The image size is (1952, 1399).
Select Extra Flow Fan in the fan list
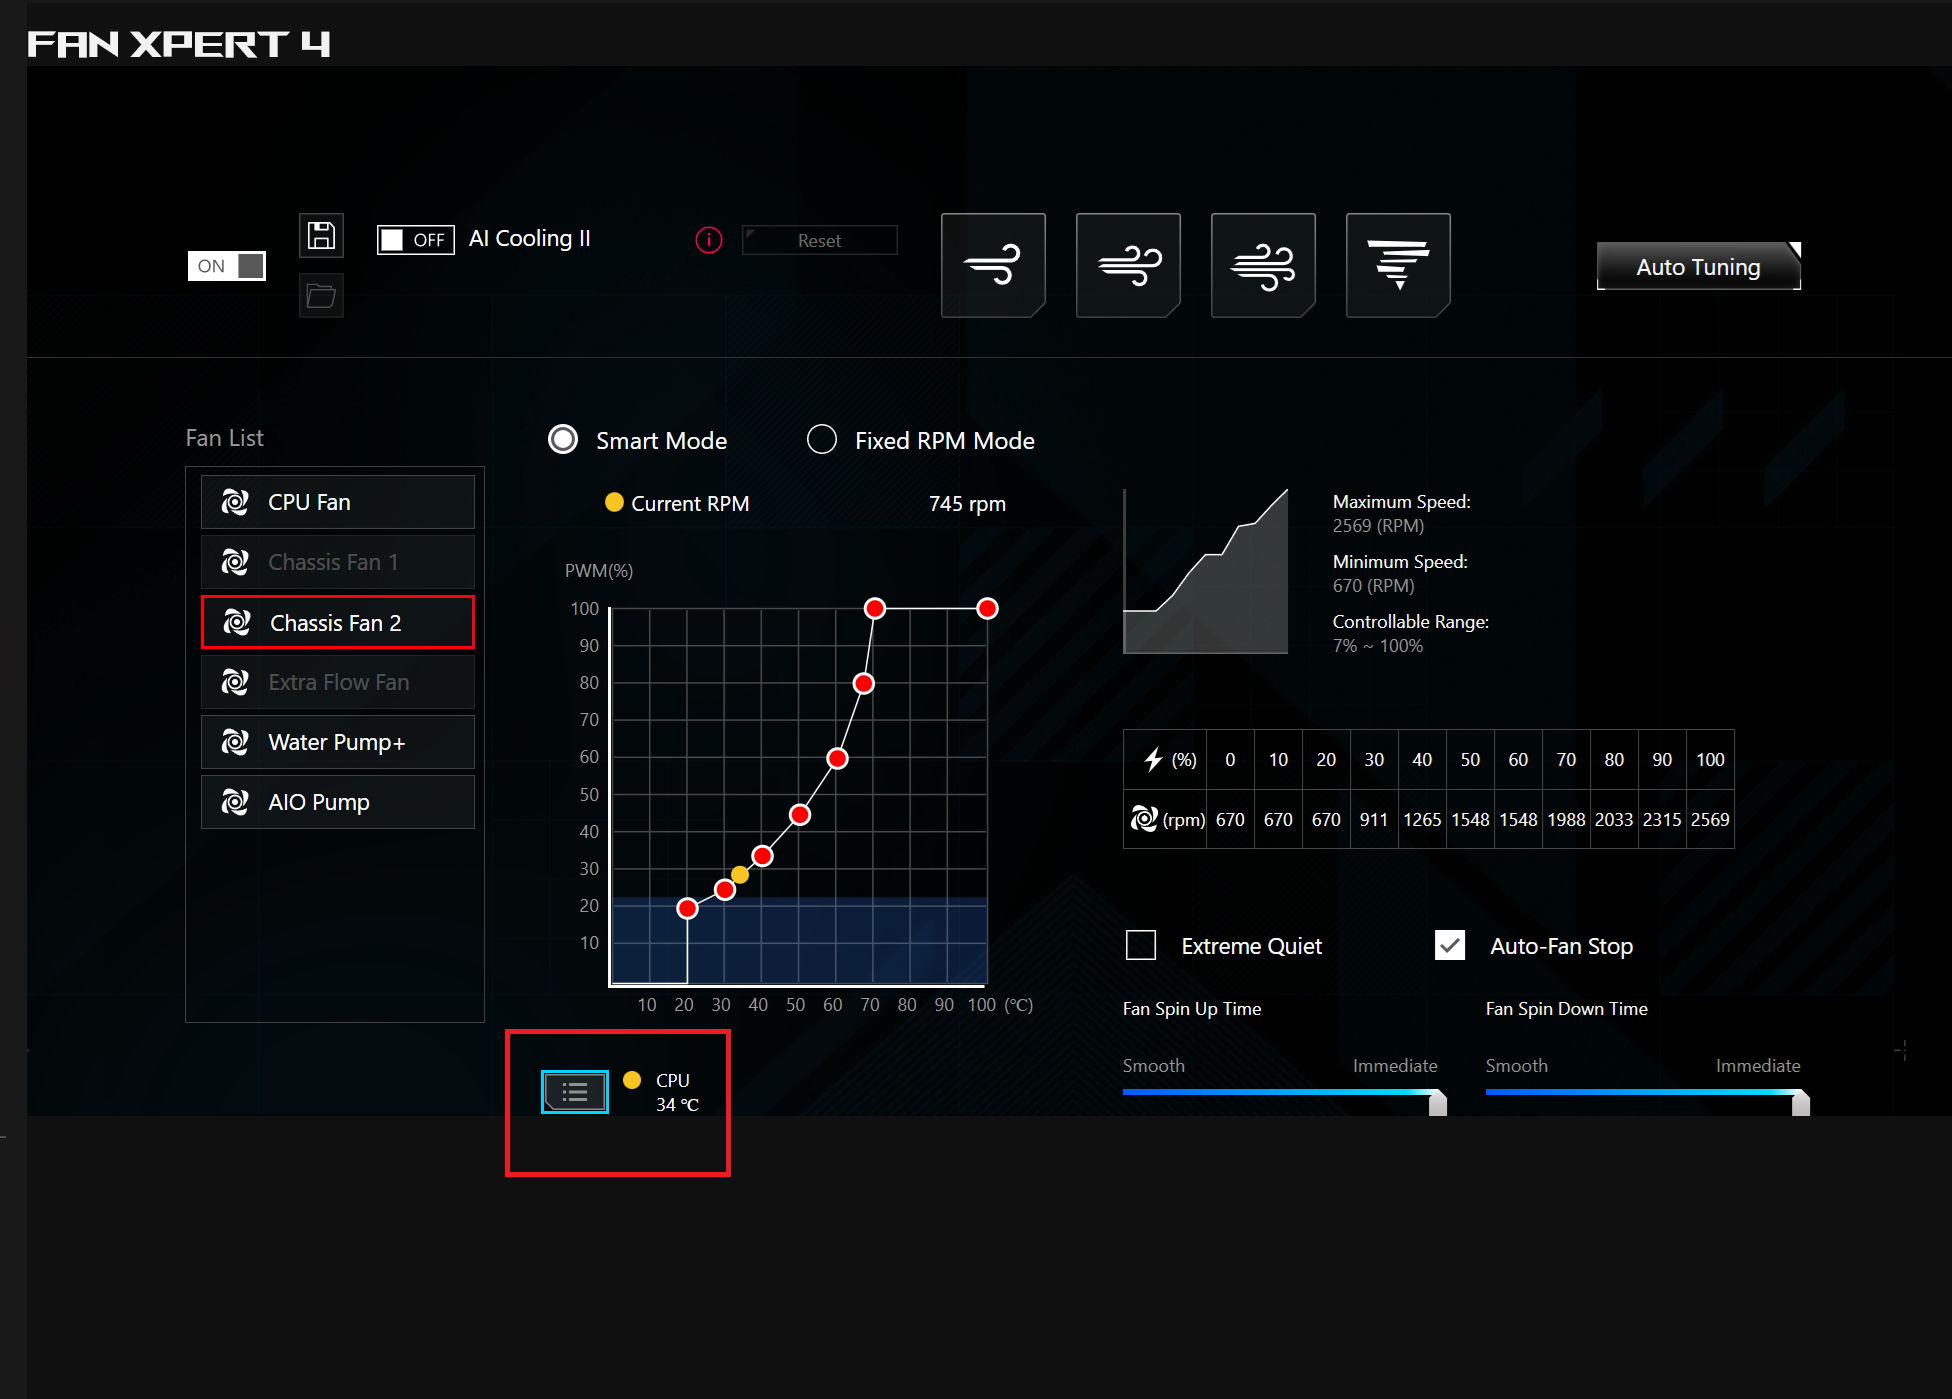(x=338, y=682)
